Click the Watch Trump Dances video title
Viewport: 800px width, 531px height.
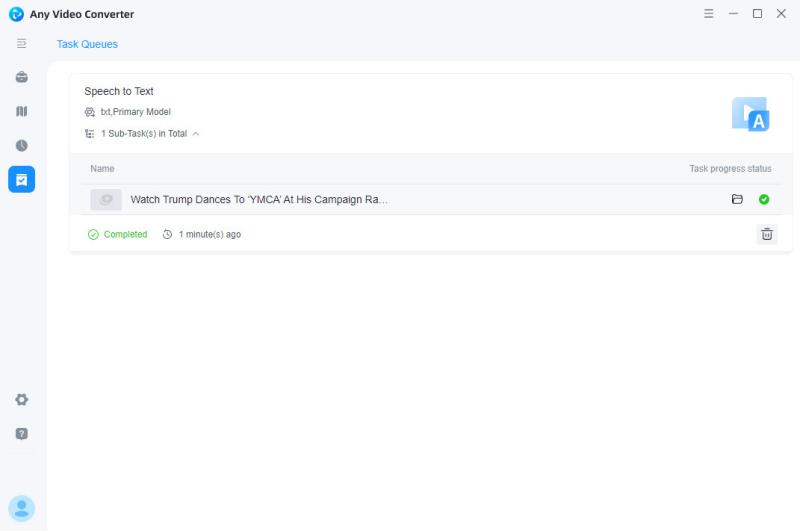click(259, 200)
